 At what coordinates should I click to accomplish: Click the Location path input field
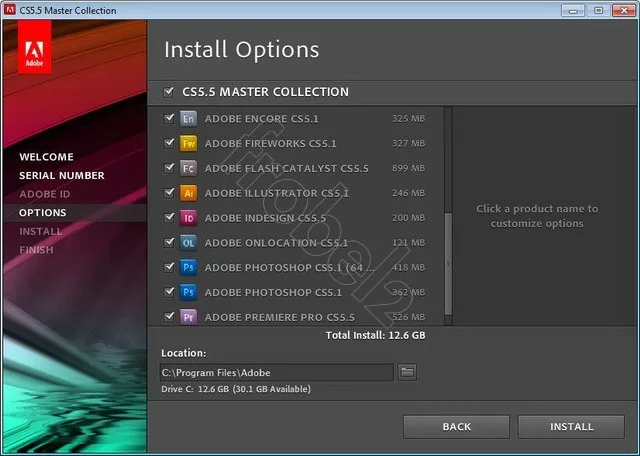(x=277, y=372)
